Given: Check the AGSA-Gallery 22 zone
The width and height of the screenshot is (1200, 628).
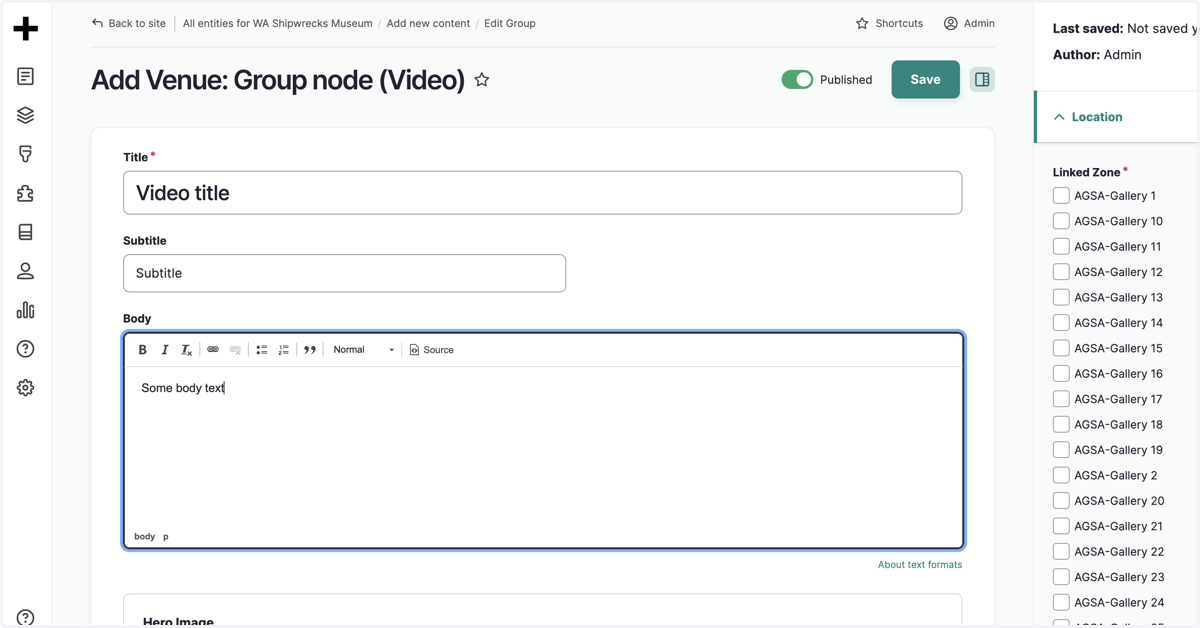Looking at the screenshot, I should point(1061,552).
